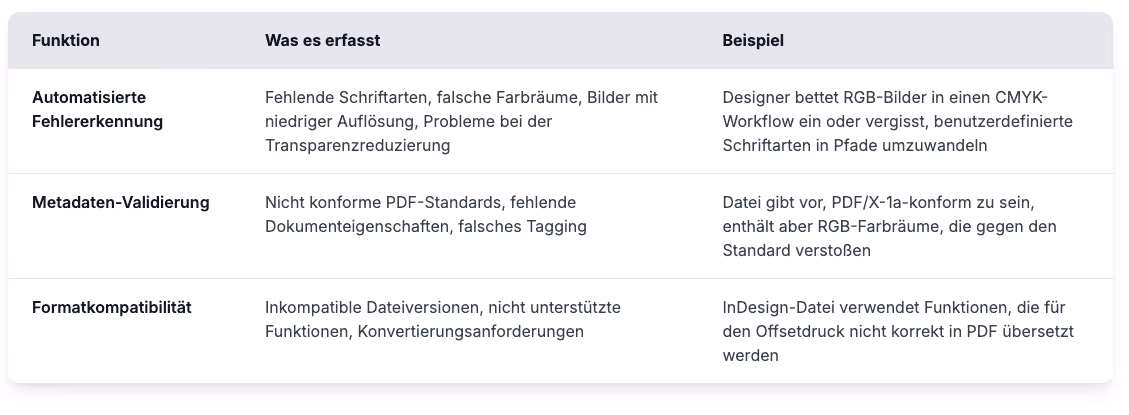Click the word 'Dokumenteigenschaften'
This screenshot has width=1129, height=415.
click(x=357, y=226)
